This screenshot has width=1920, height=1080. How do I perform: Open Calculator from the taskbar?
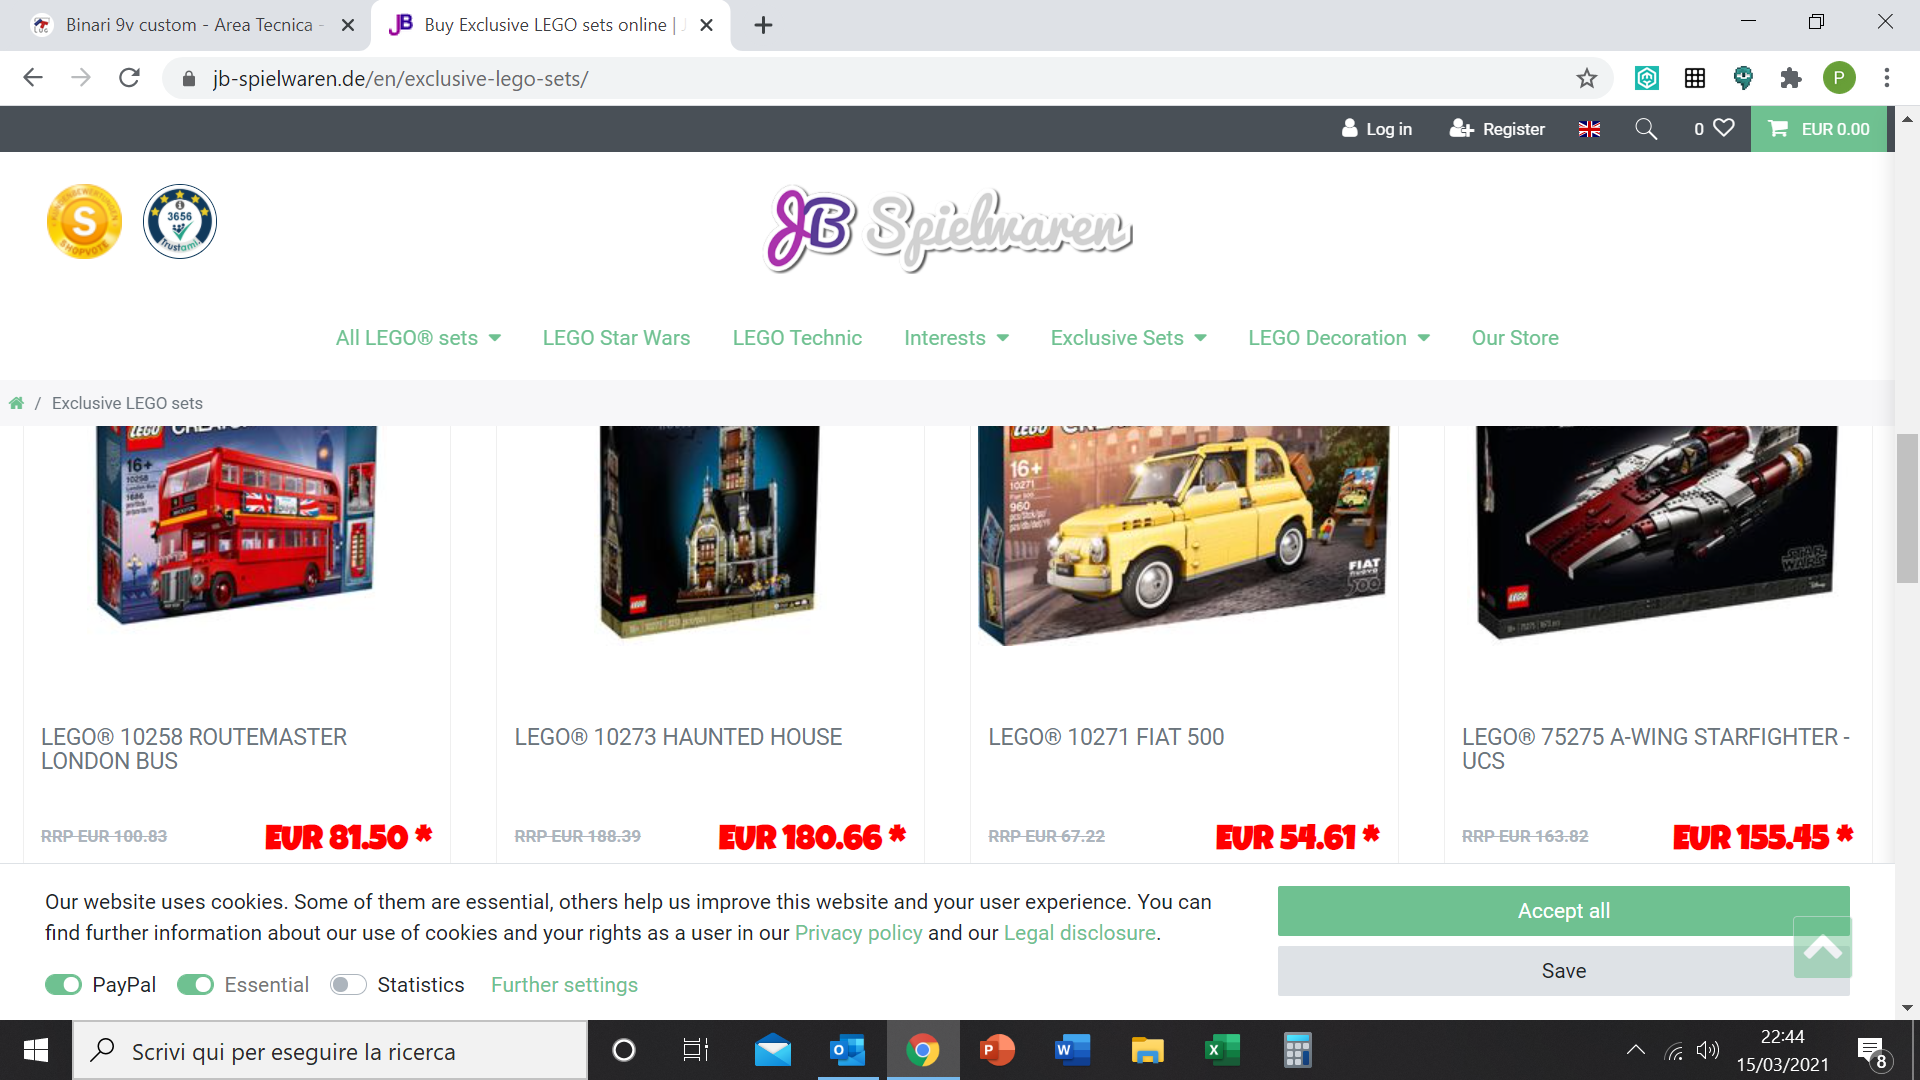click(1297, 1050)
